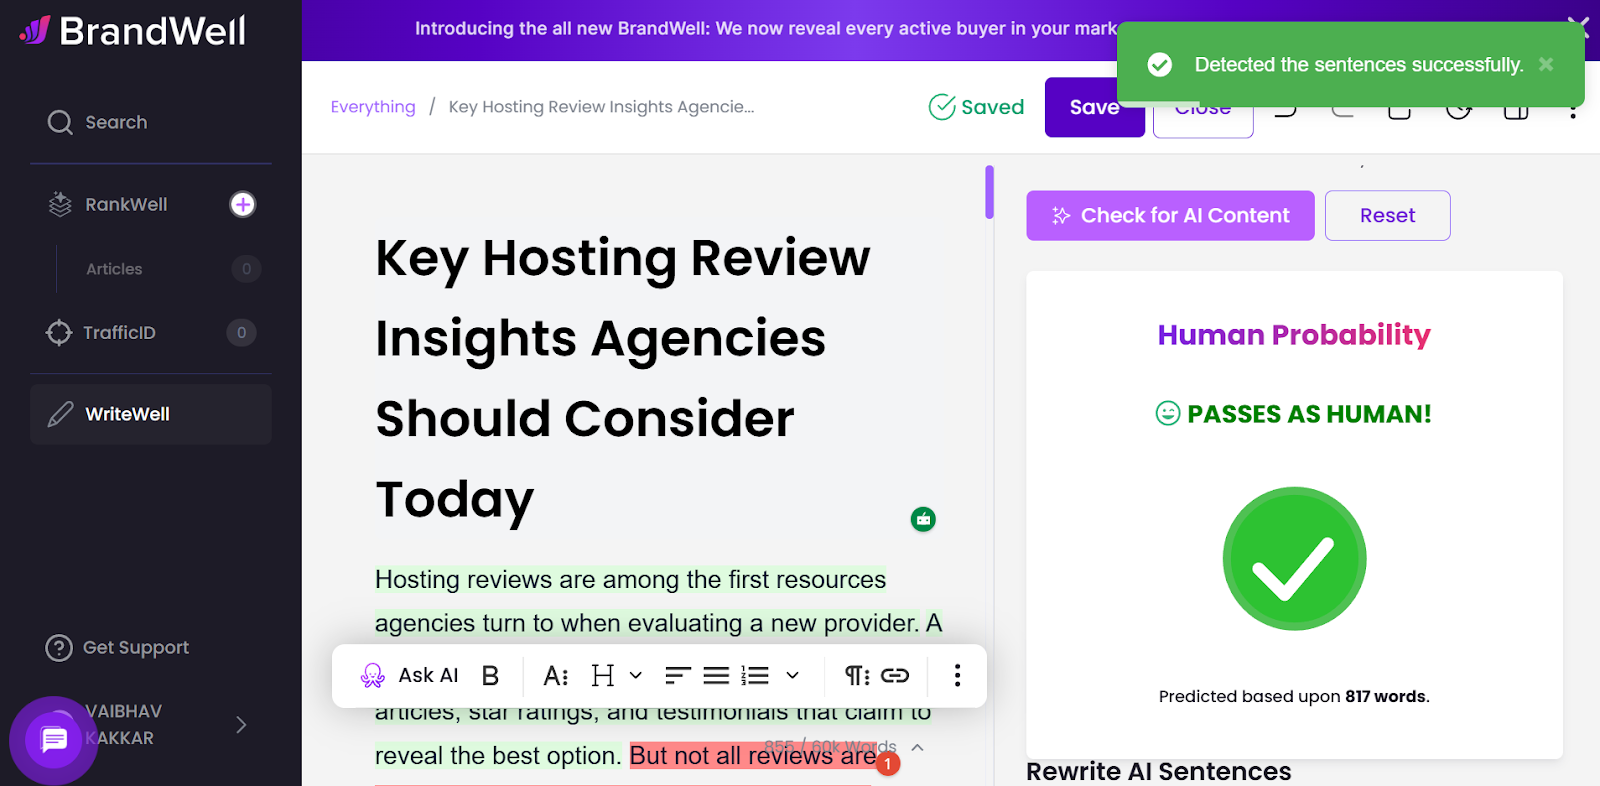Collapse the word count chevron
This screenshot has width=1600, height=786.
pyautogui.click(x=918, y=747)
